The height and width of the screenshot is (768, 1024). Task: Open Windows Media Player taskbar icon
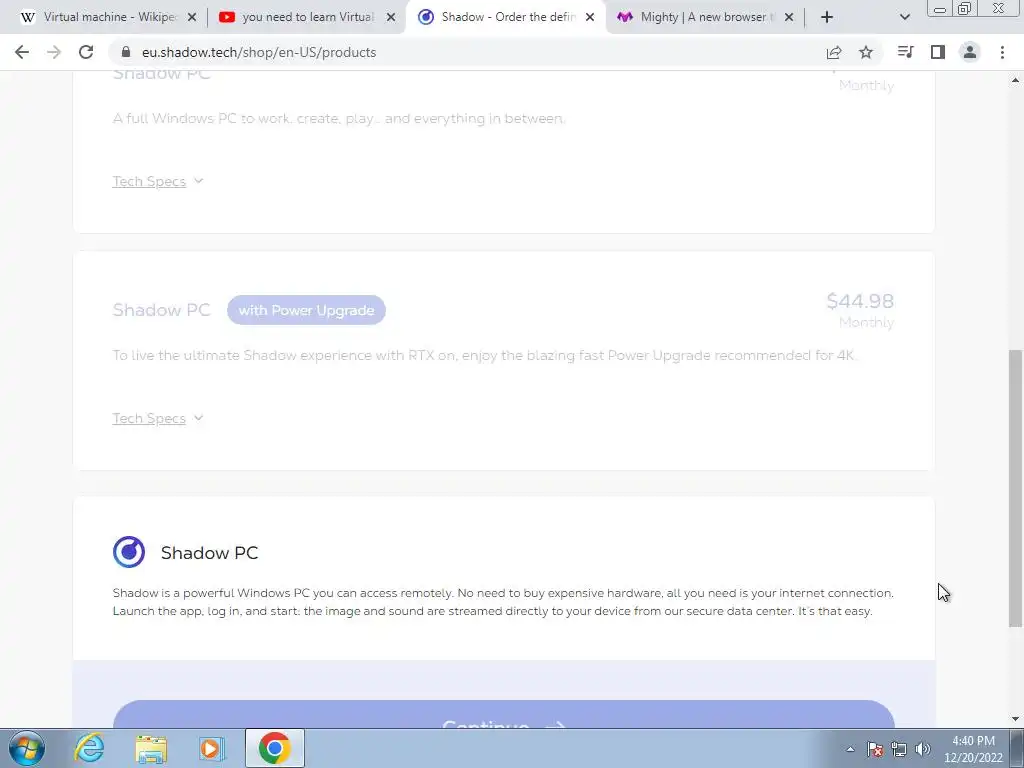click(212, 748)
